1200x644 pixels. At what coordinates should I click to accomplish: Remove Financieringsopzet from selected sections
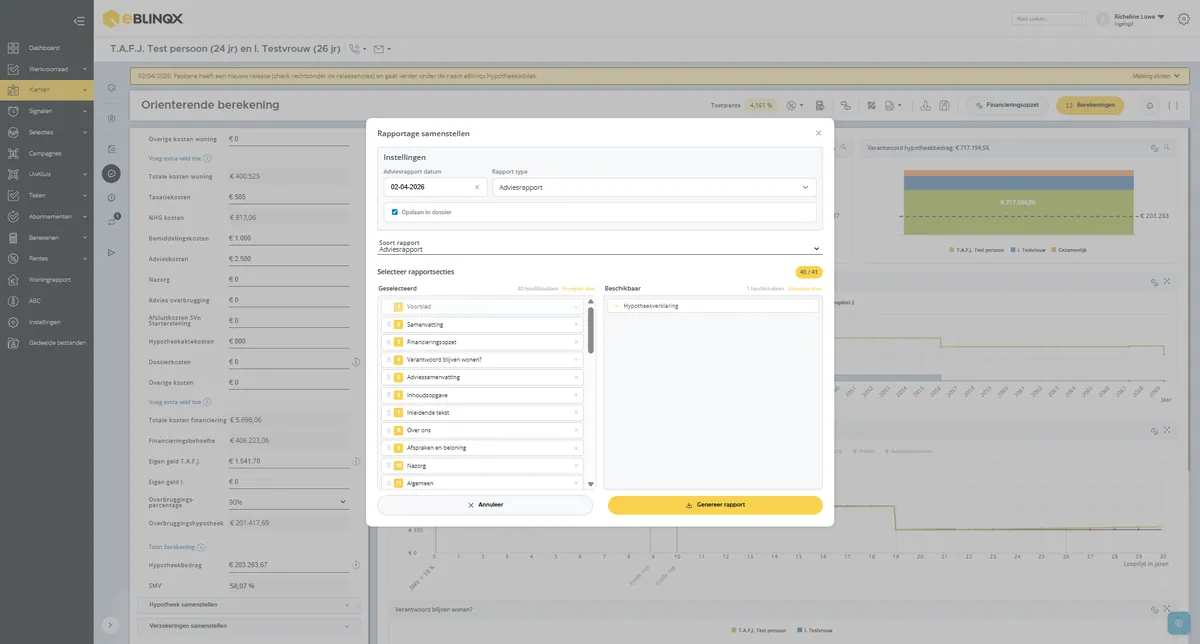pyautogui.click(x=576, y=342)
